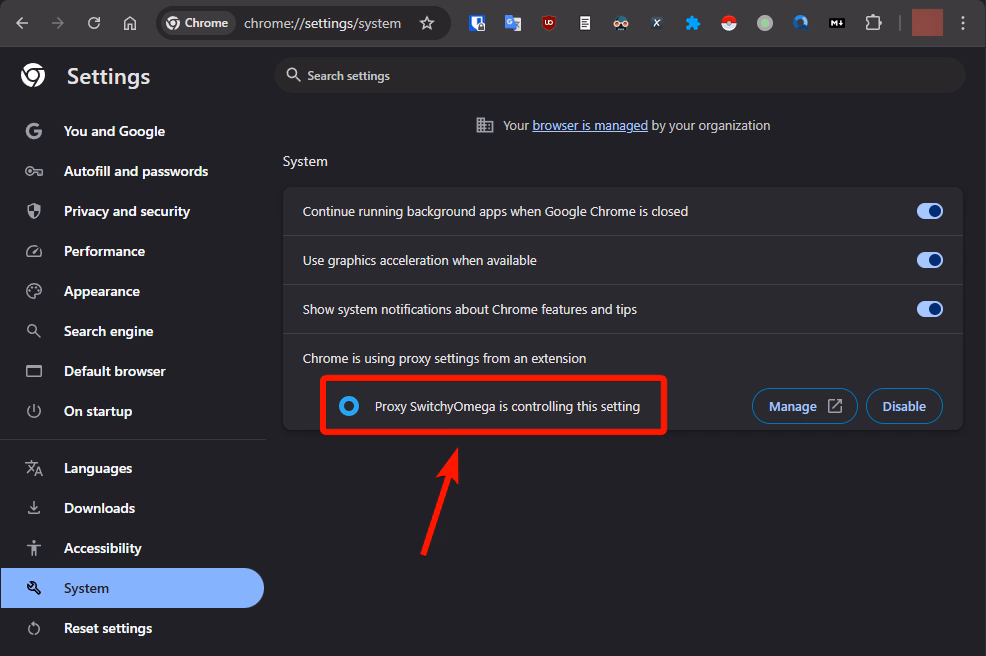The width and height of the screenshot is (986, 656).
Task: Open the Google Translate extension
Action: coord(513,23)
